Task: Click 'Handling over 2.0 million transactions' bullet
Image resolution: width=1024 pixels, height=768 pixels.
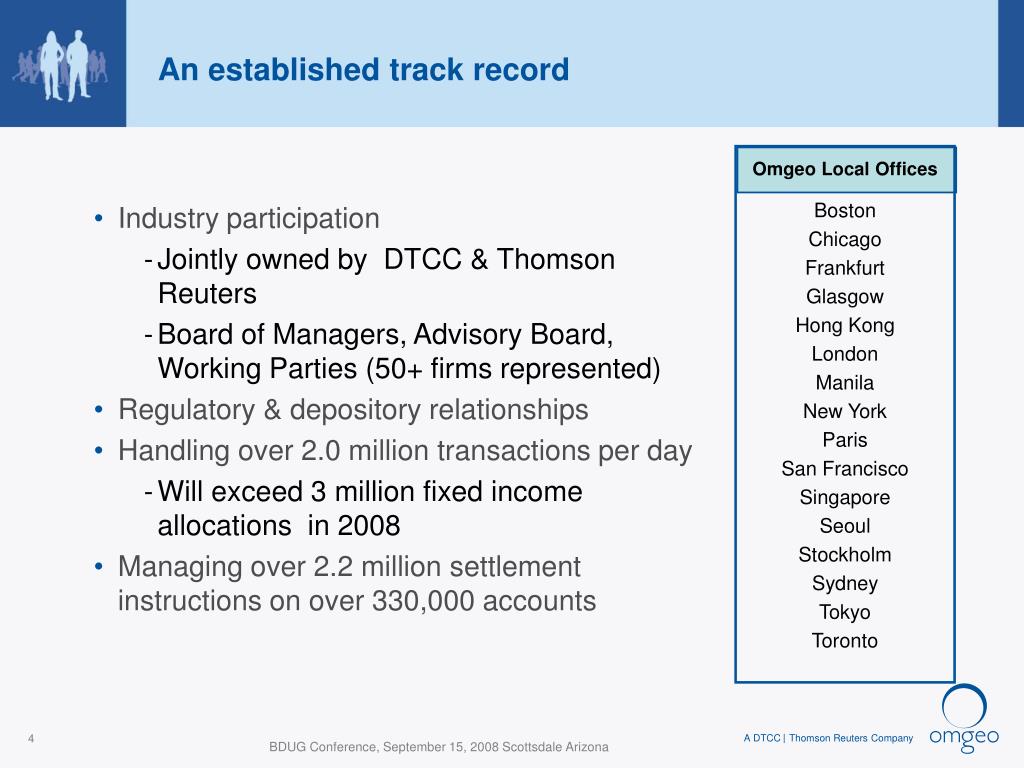Action: 405,451
